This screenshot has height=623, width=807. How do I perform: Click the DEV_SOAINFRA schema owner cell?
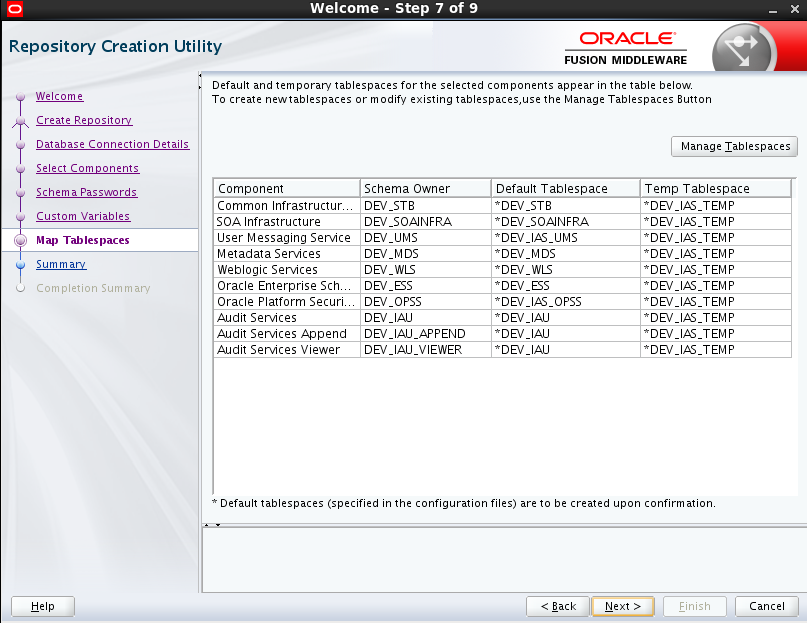[426, 222]
